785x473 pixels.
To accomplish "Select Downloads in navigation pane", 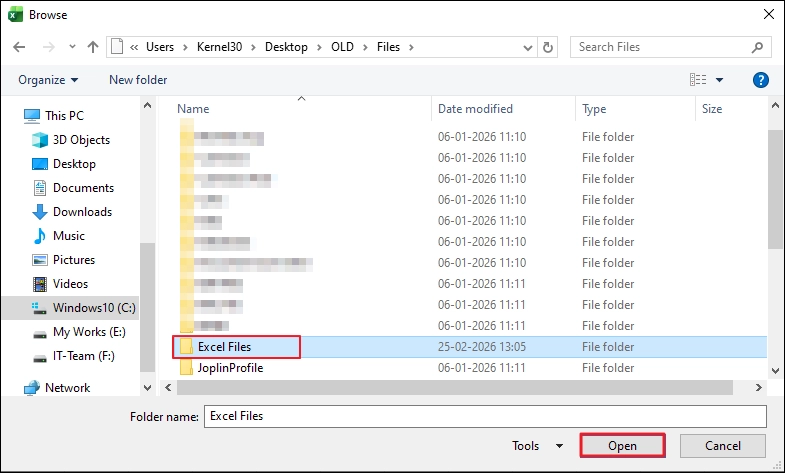I will click(x=82, y=212).
